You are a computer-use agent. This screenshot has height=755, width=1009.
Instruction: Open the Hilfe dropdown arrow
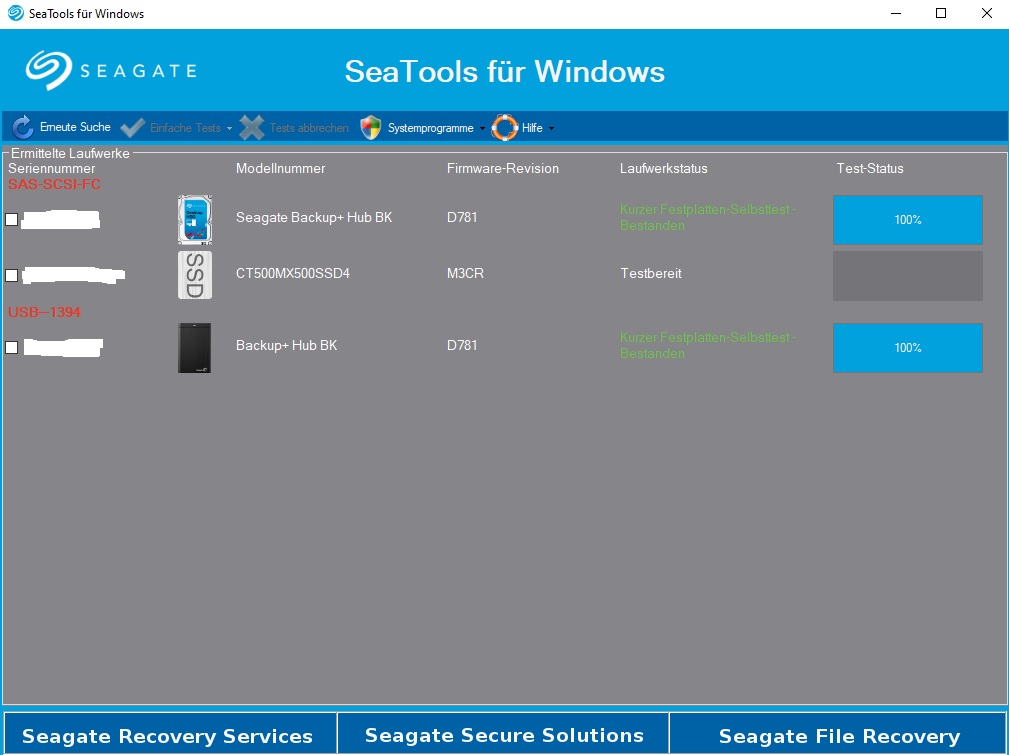pyautogui.click(x=551, y=128)
